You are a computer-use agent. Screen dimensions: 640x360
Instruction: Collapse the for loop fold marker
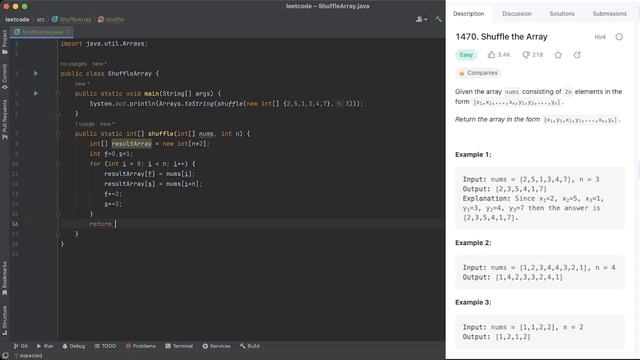point(58,164)
